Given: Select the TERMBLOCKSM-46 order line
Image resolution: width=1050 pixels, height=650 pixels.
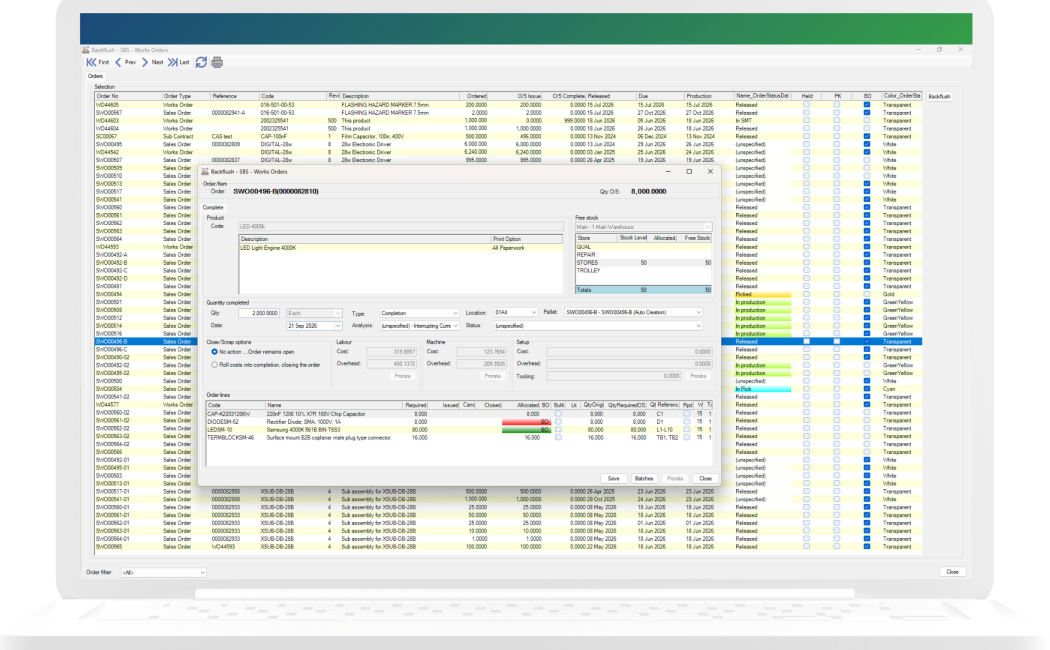Looking at the screenshot, I should [x=459, y=438].
